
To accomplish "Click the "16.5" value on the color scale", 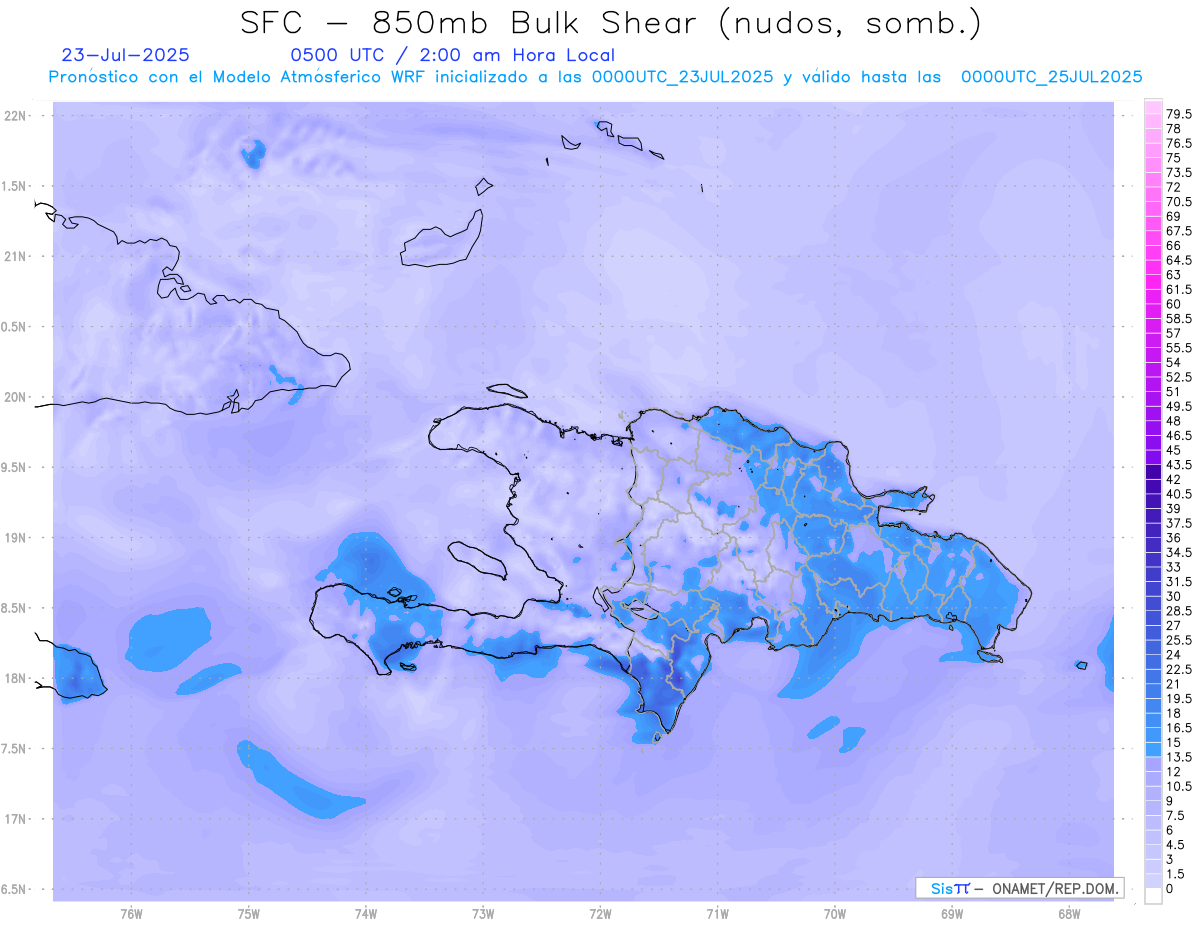I will pos(1180,728).
